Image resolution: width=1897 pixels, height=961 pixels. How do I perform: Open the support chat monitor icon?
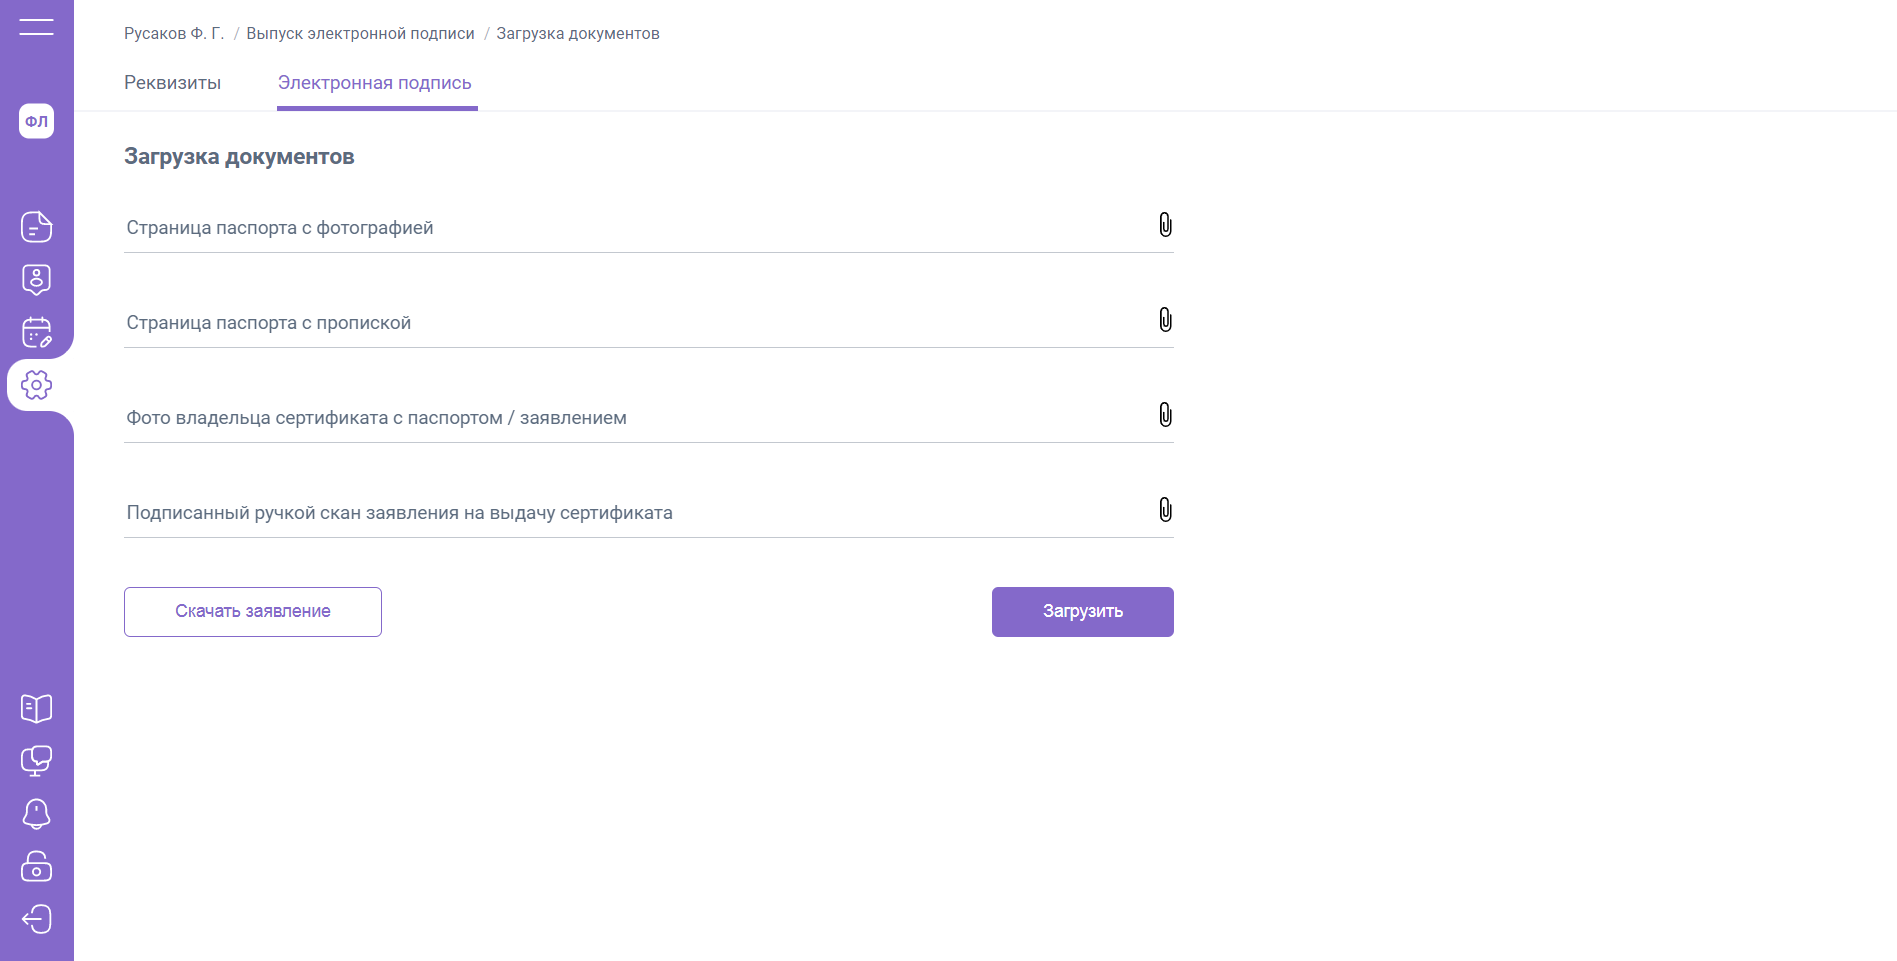[x=36, y=761]
